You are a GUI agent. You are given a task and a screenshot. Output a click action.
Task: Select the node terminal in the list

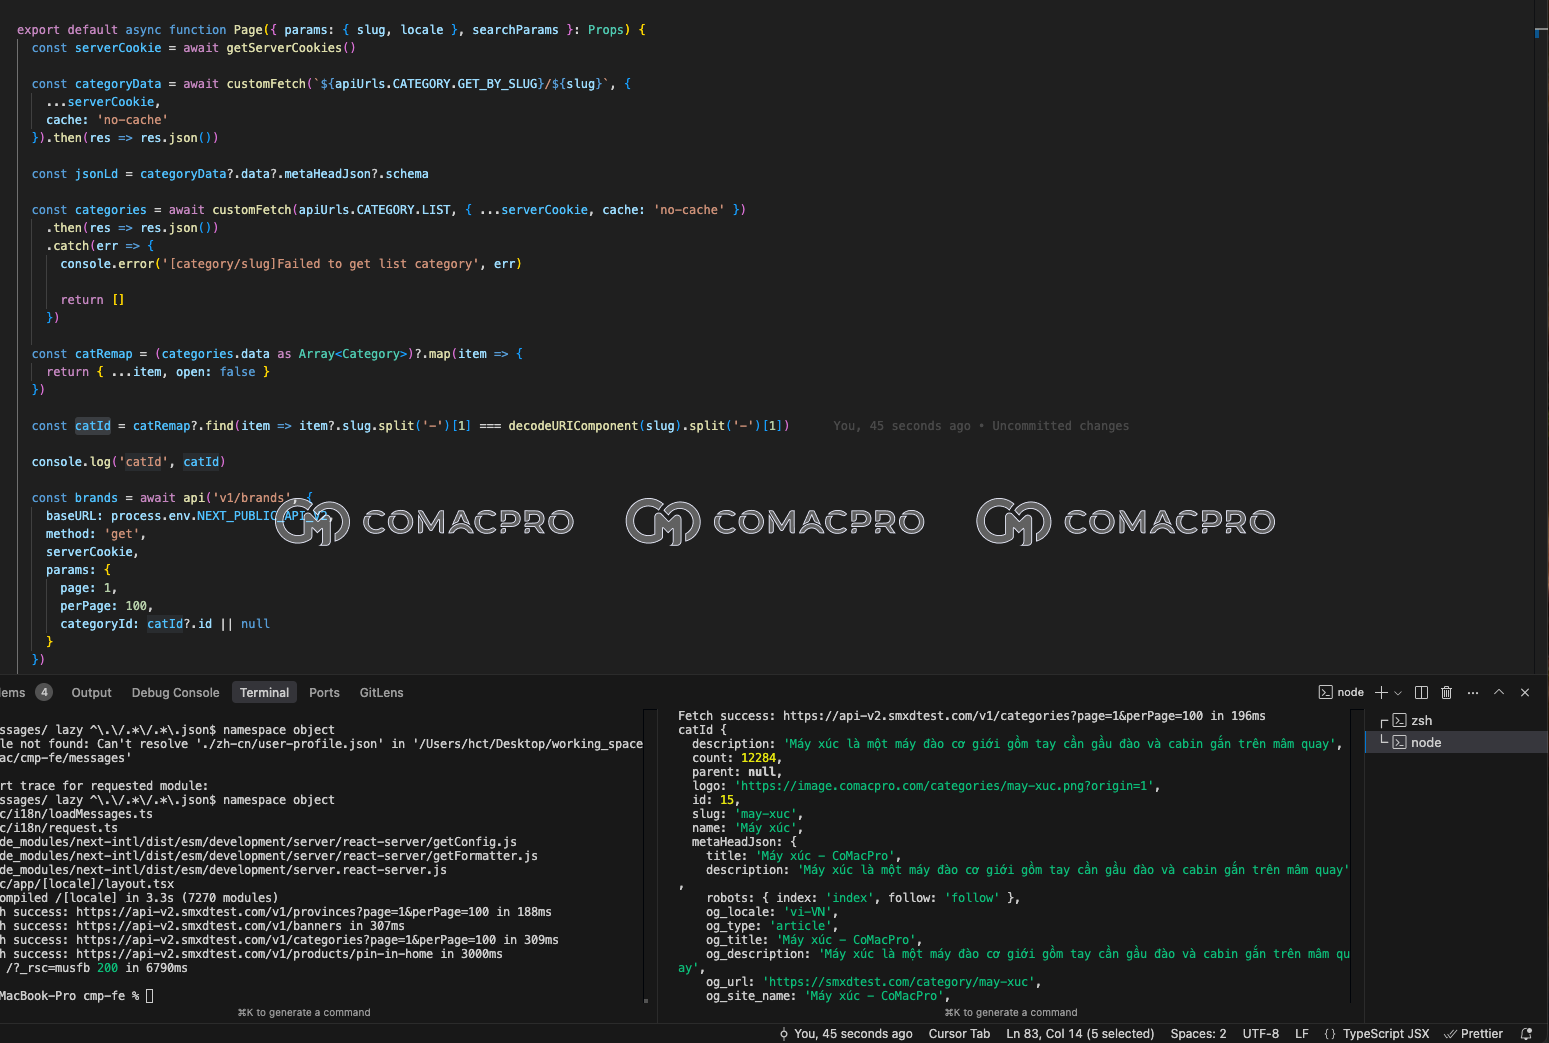click(x=1425, y=742)
